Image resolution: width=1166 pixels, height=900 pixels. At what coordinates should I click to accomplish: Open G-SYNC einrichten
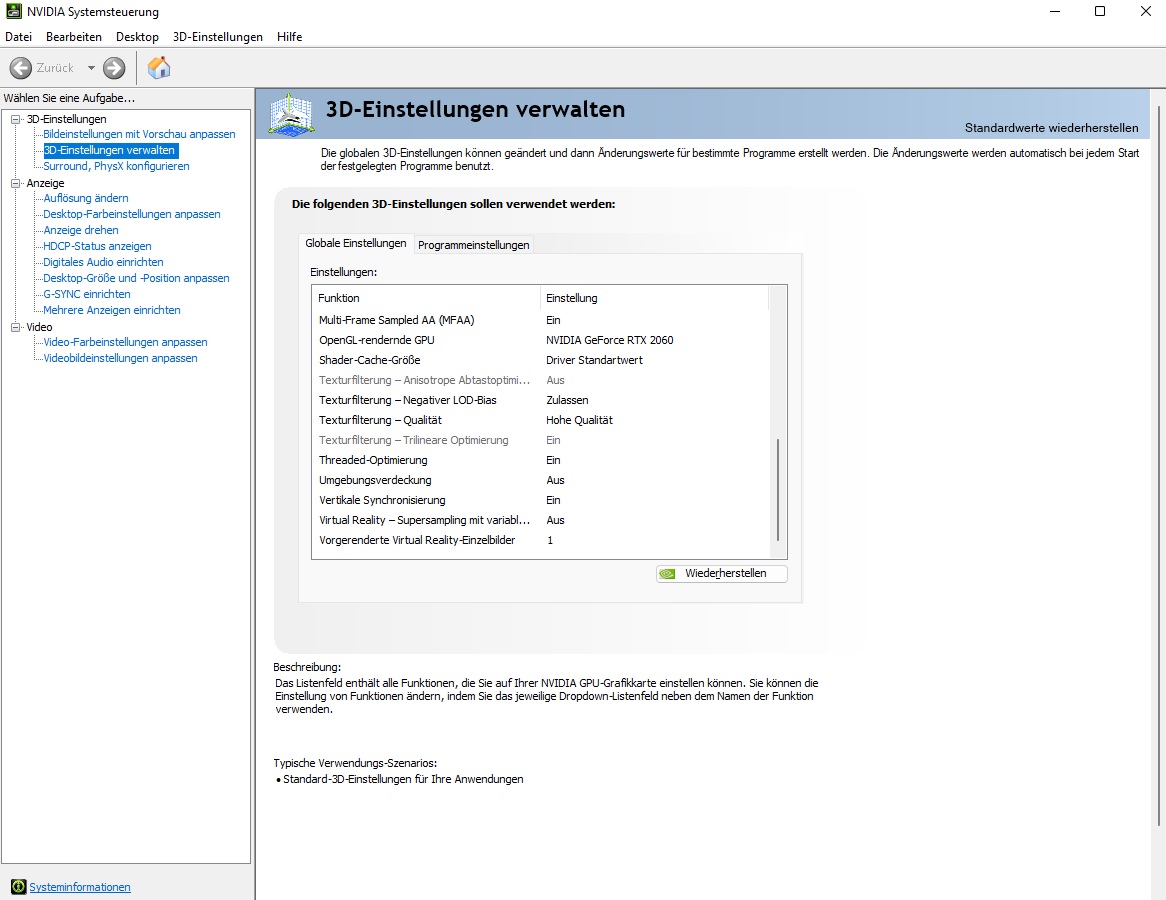coord(86,294)
